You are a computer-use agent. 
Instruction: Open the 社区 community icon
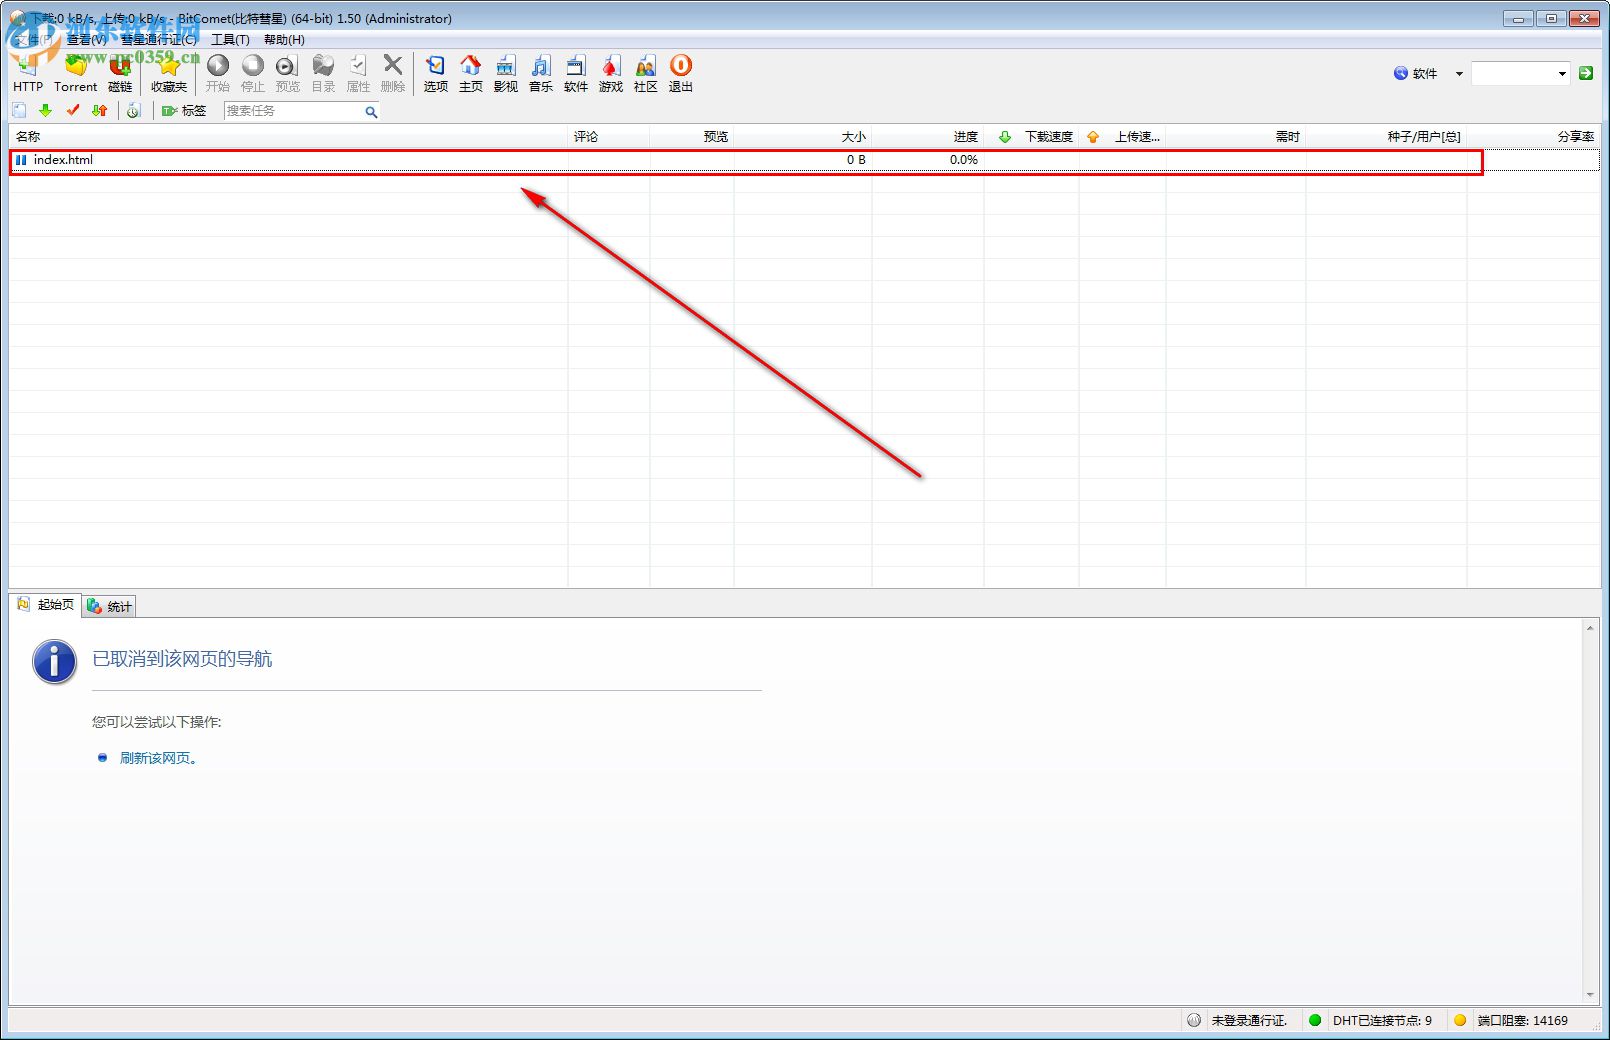click(646, 73)
